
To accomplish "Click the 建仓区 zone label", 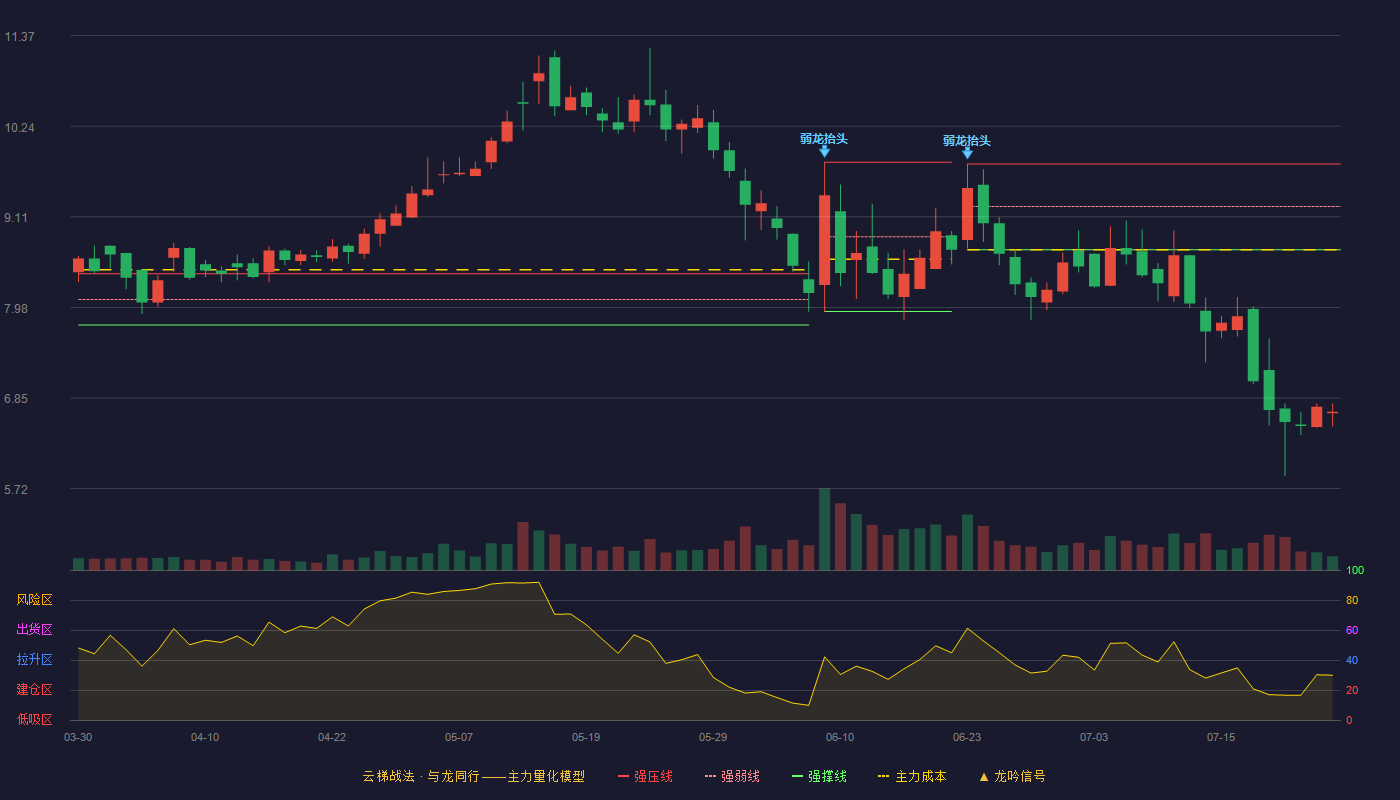I will pos(34,690).
